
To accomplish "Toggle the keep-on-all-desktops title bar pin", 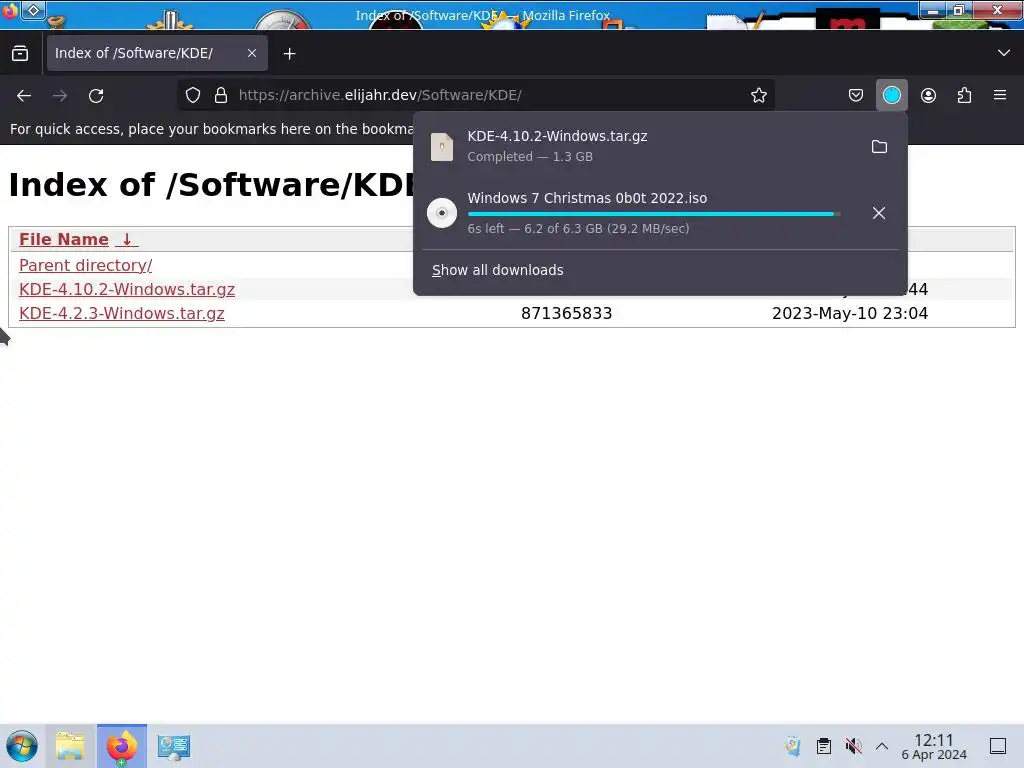I will (34, 10).
